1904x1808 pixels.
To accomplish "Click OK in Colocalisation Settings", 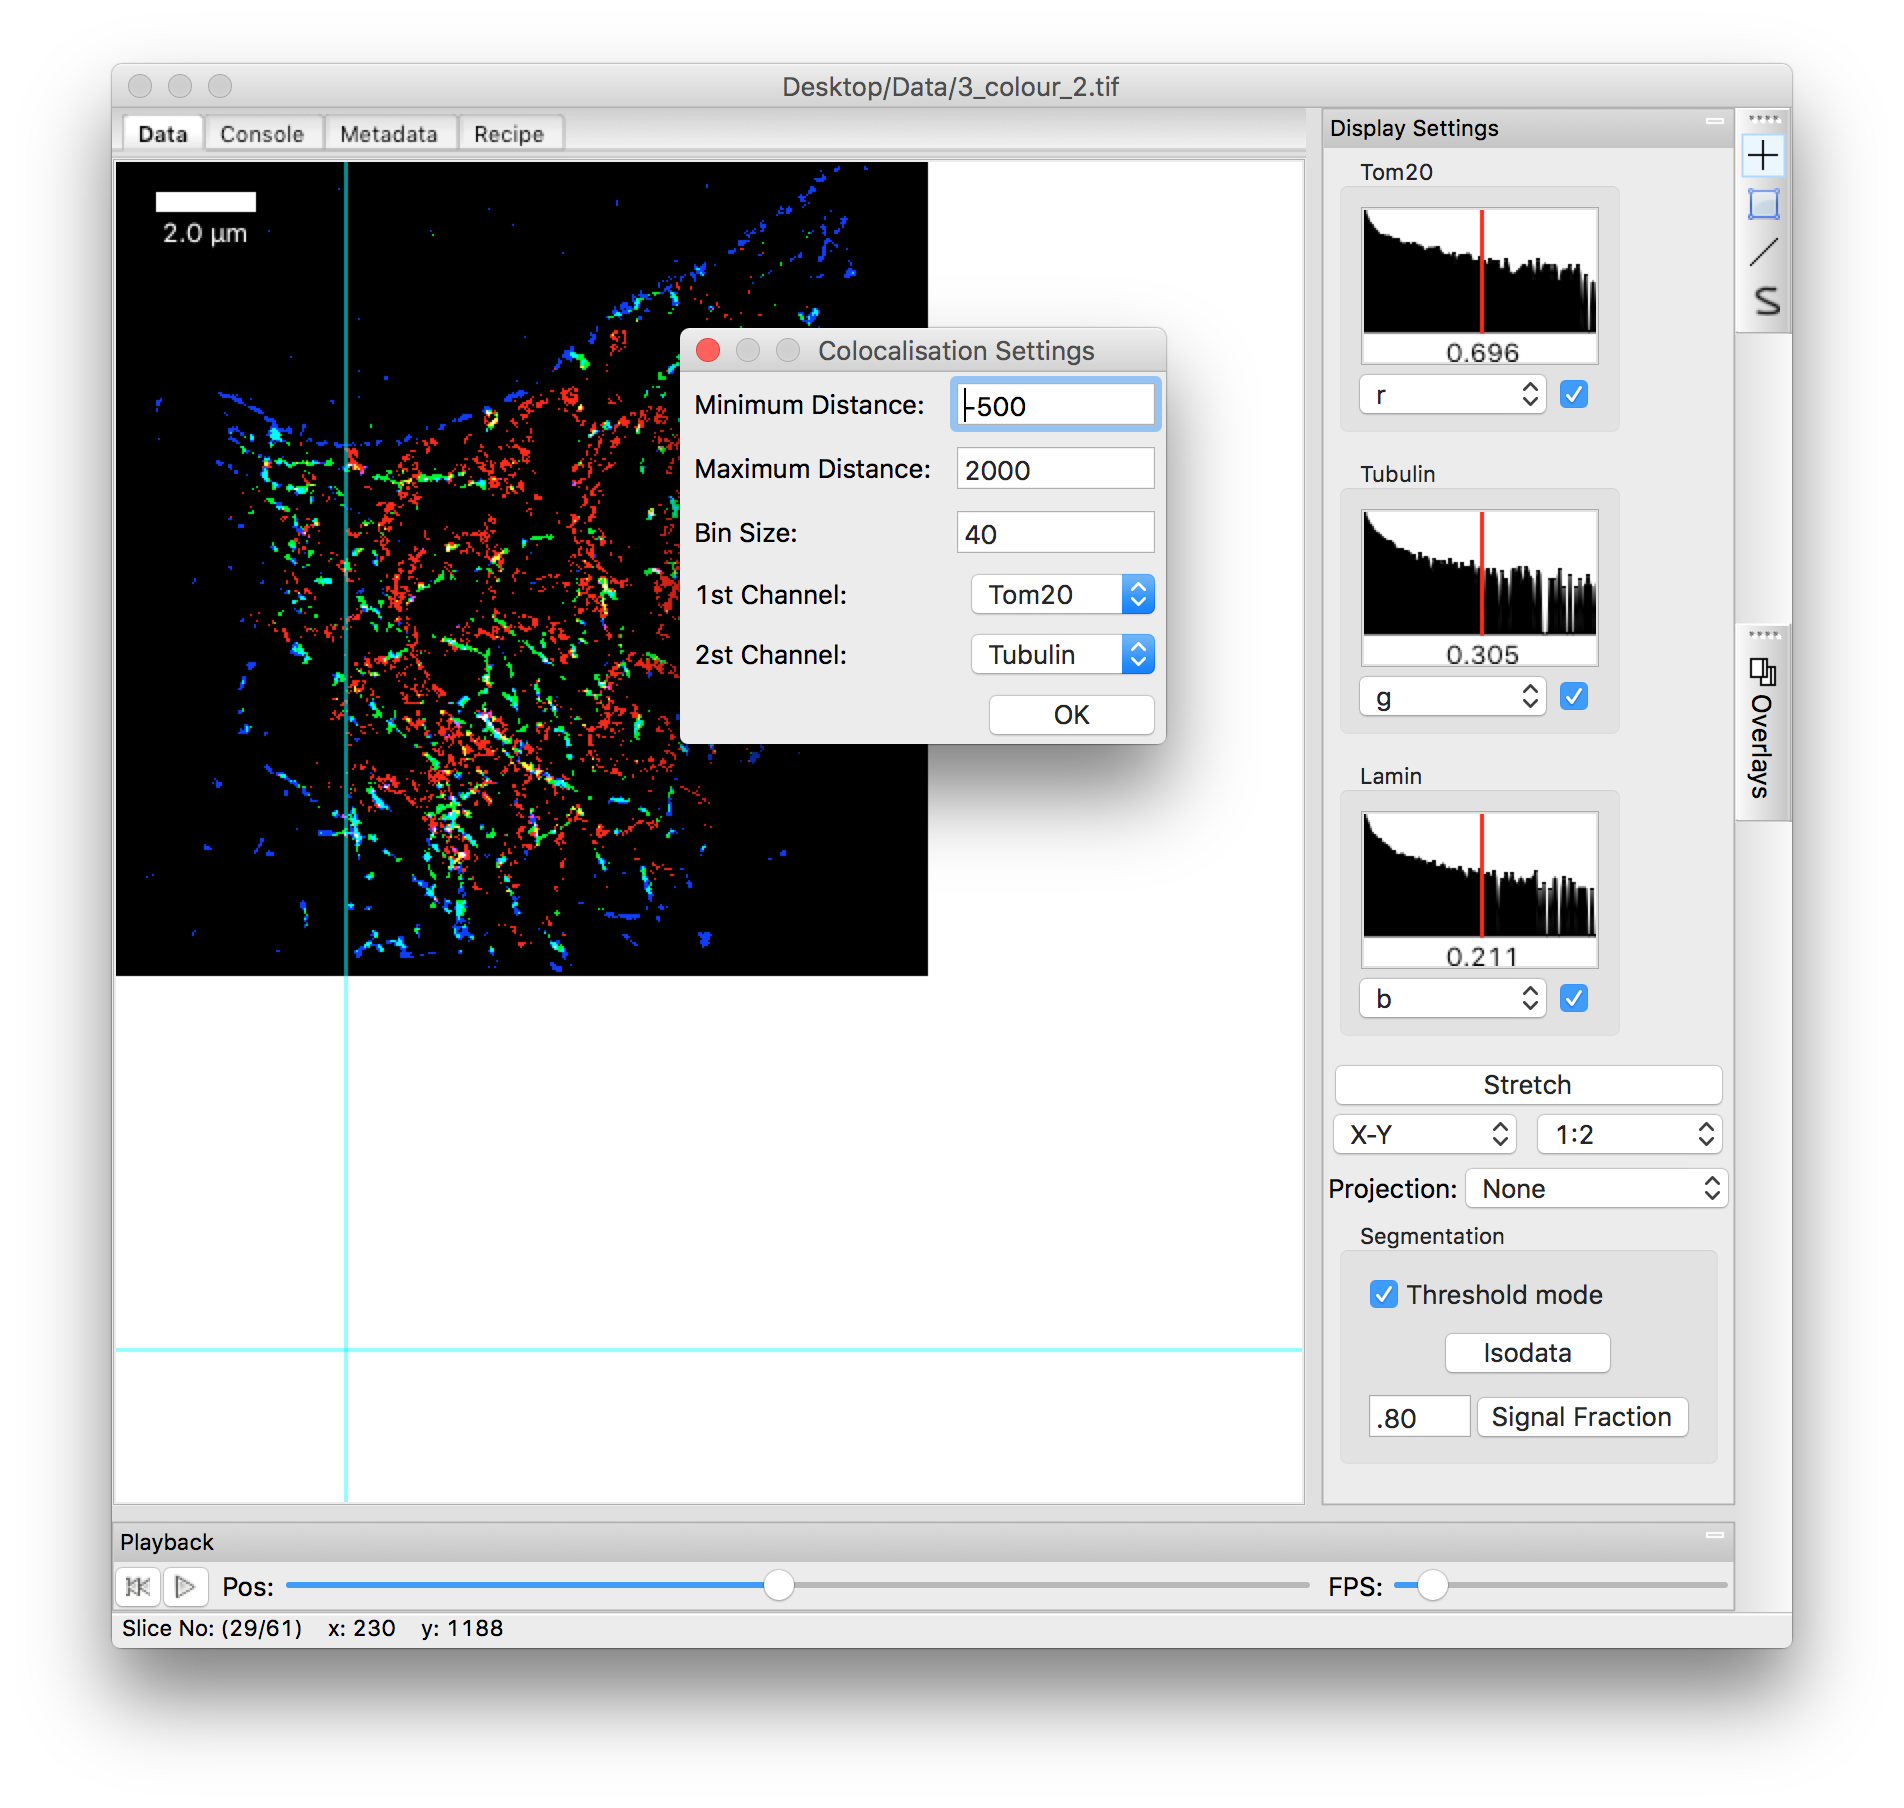I will 1071,715.
